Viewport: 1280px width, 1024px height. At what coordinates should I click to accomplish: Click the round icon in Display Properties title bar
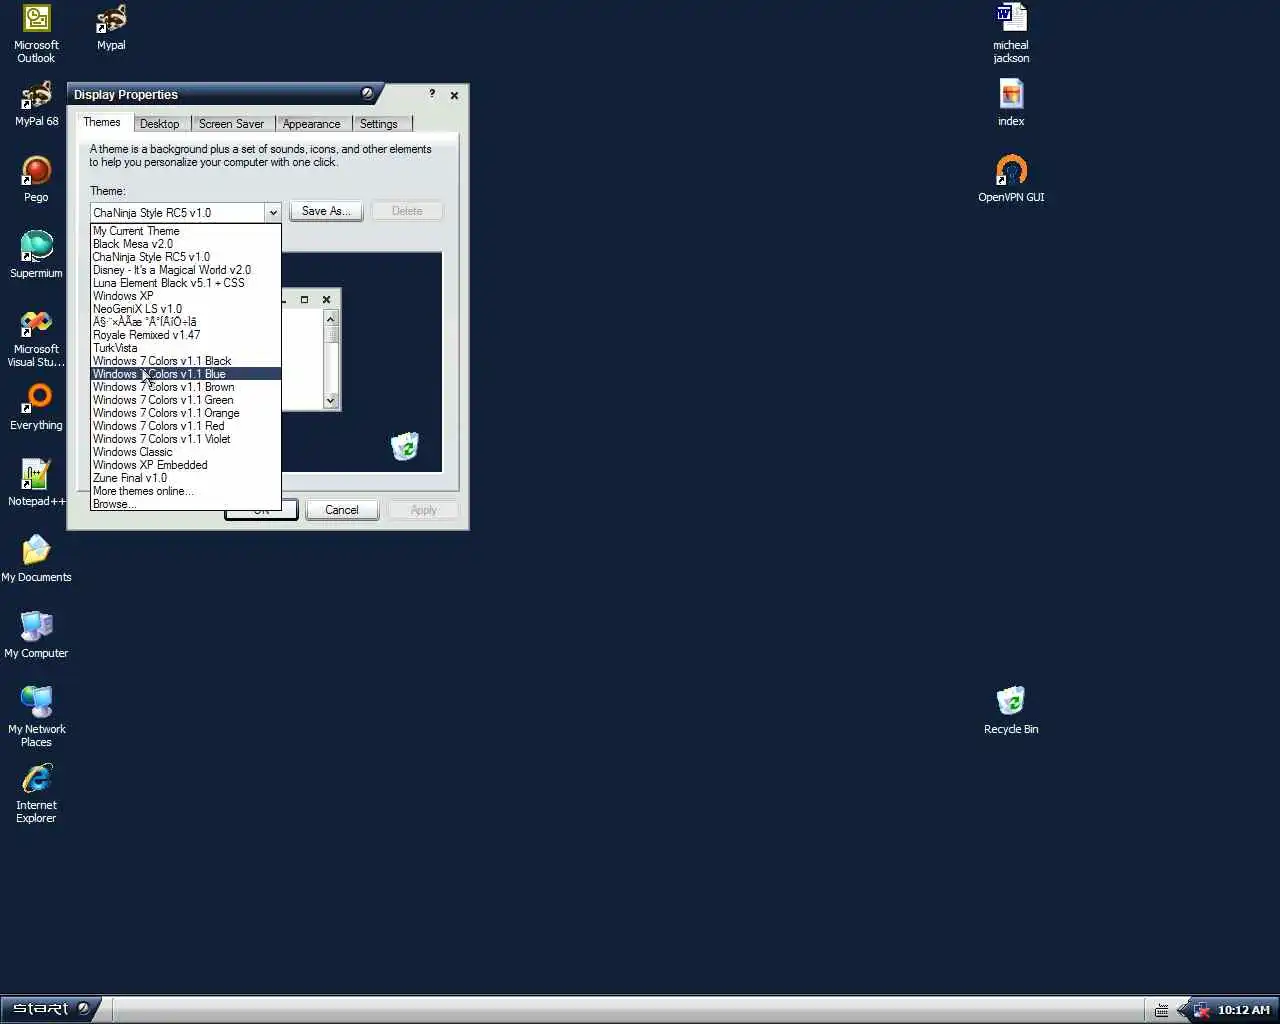pyautogui.click(x=367, y=93)
